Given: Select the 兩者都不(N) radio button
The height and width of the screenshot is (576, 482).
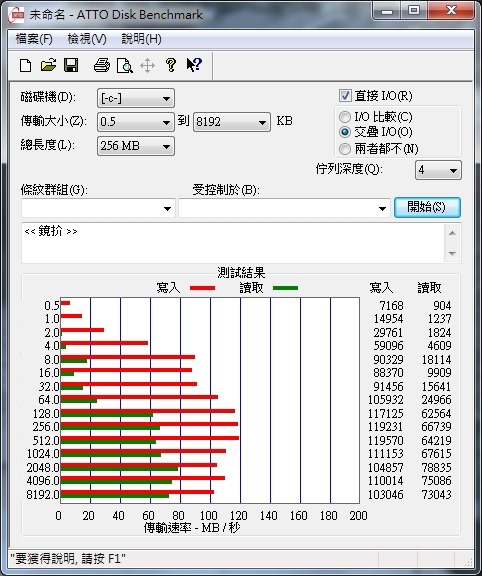Looking at the screenshot, I should point(345,149).
